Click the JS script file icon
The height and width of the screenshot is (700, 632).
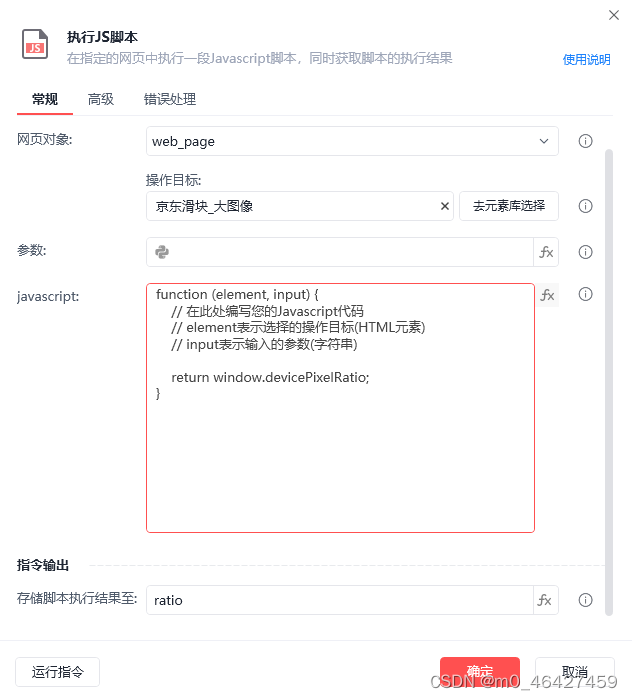tap(35, 44)
